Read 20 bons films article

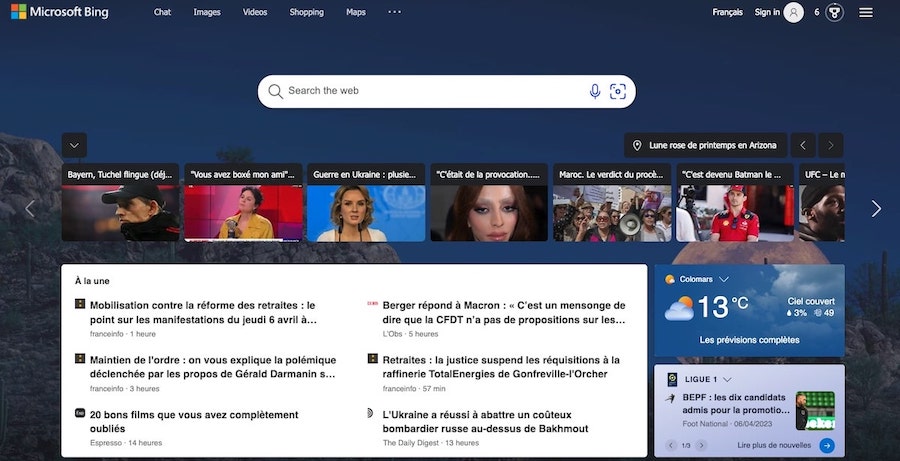[194, 421]
